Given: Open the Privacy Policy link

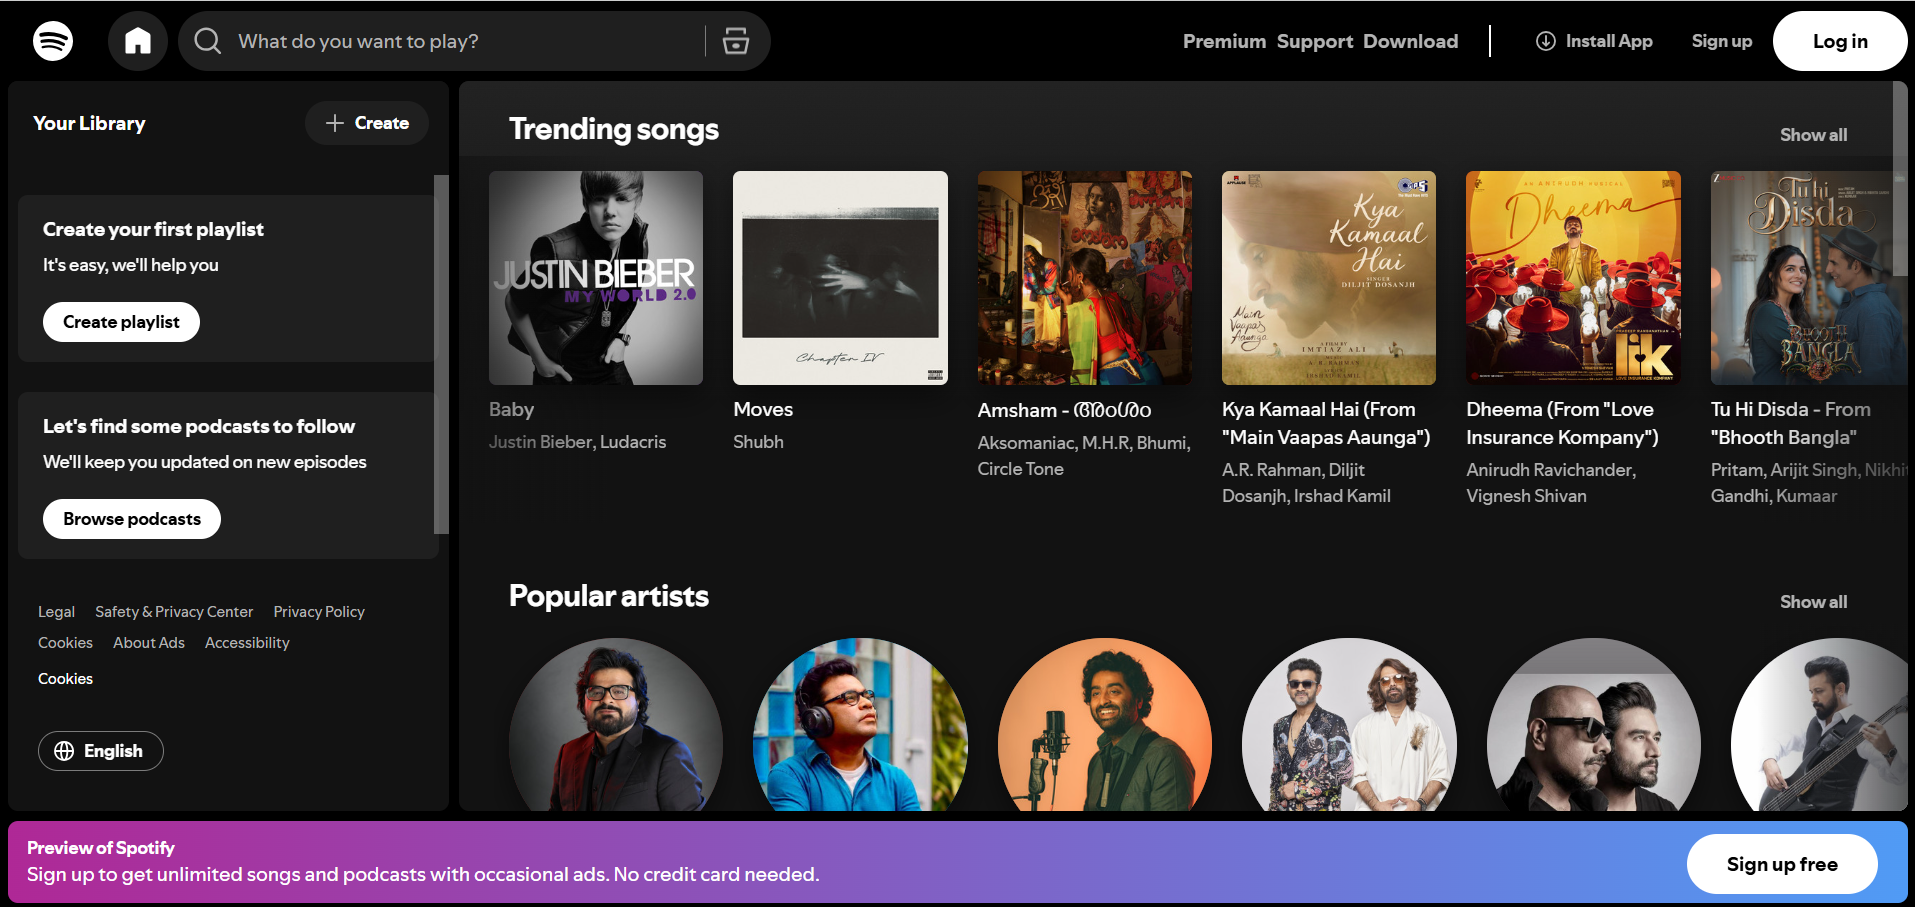Looking at the screenshot, I should point(319,612).
